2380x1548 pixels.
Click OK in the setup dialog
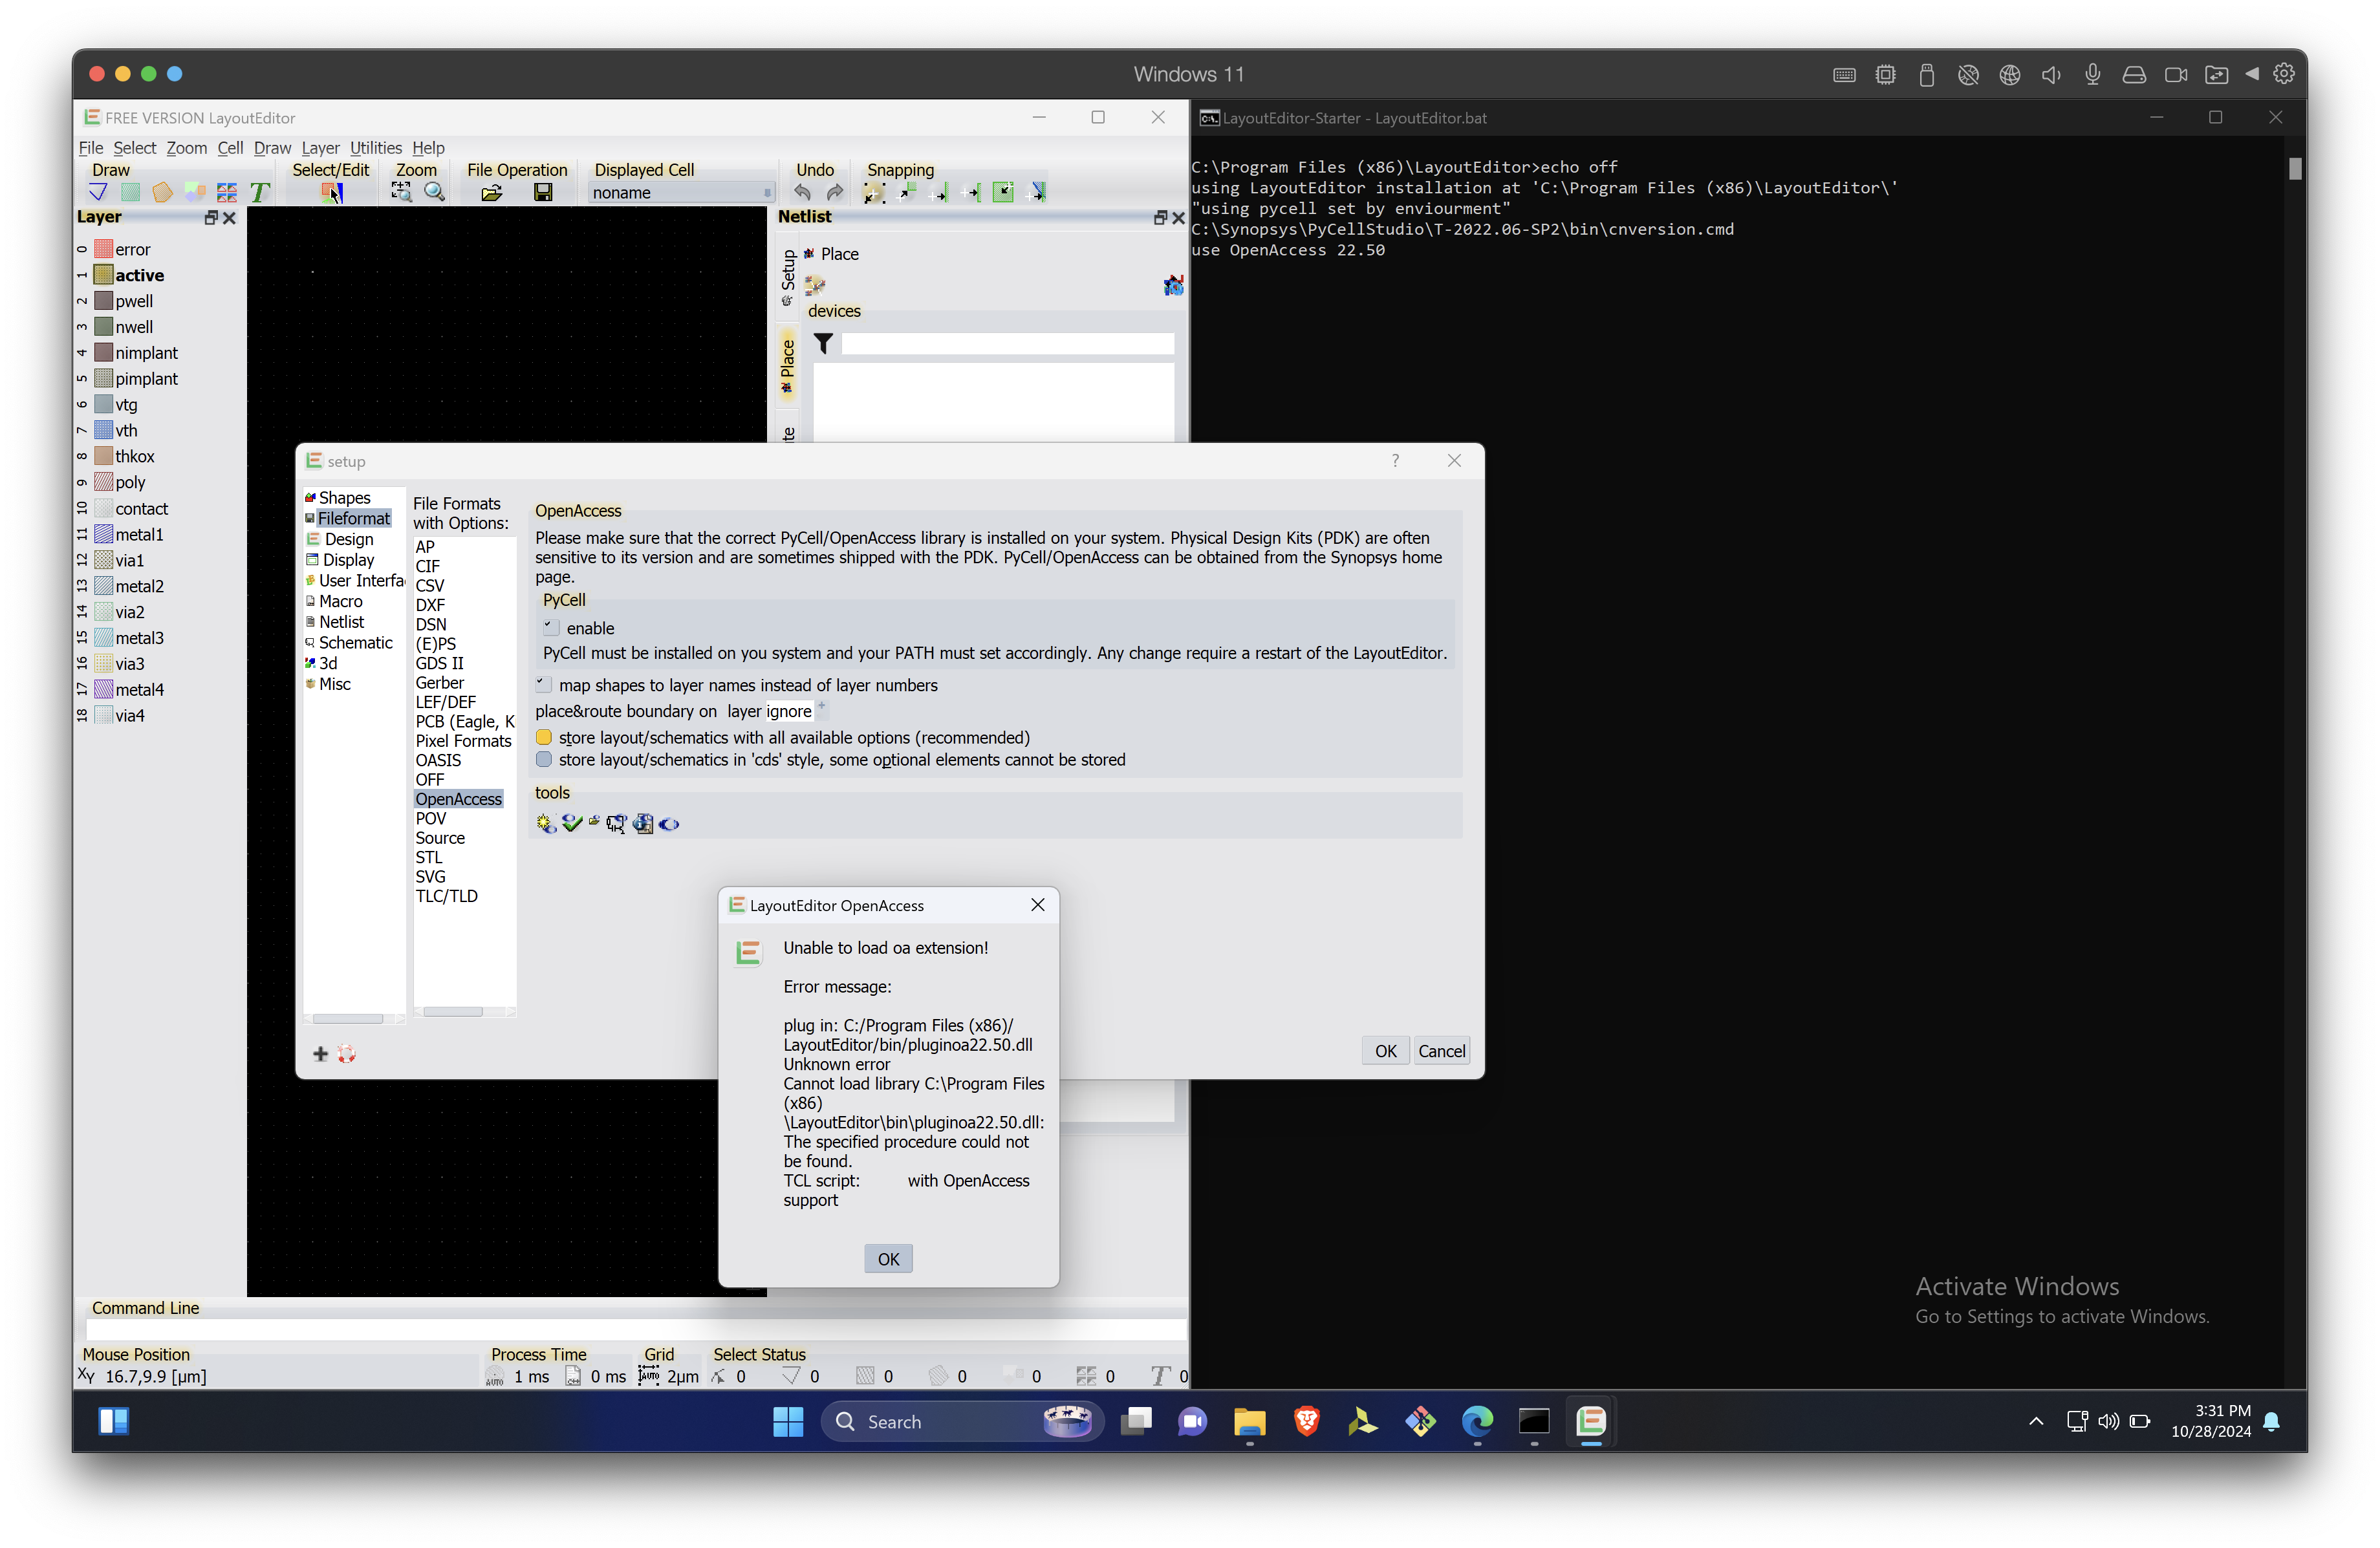click(1385, 1051)
